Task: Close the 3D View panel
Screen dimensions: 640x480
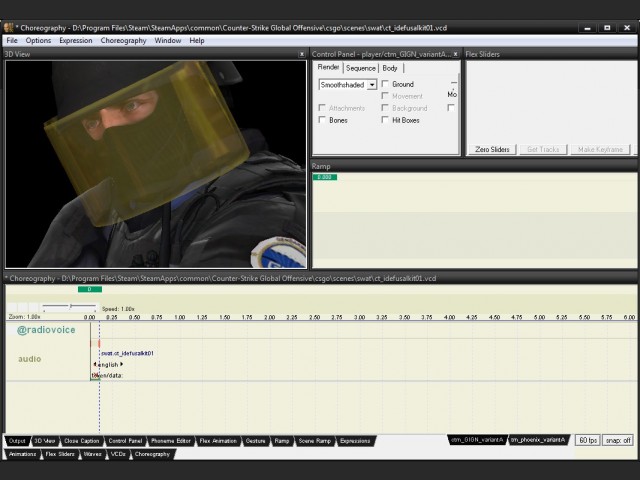Action: pyautogui.click(x=302, y=54)
